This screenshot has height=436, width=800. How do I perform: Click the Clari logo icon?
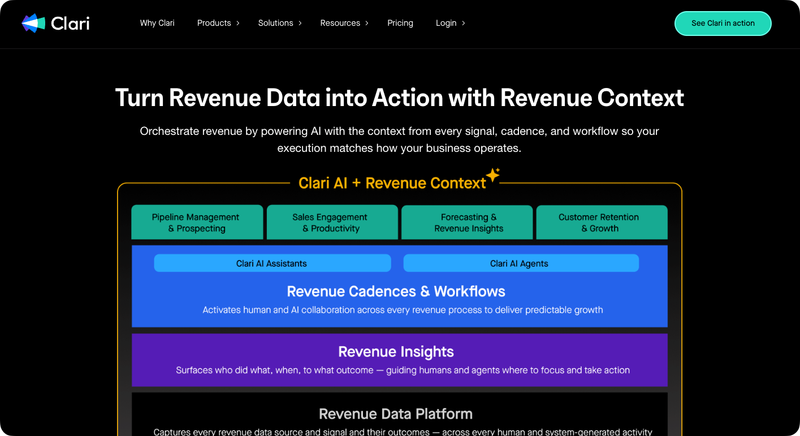tap(33, 23)
